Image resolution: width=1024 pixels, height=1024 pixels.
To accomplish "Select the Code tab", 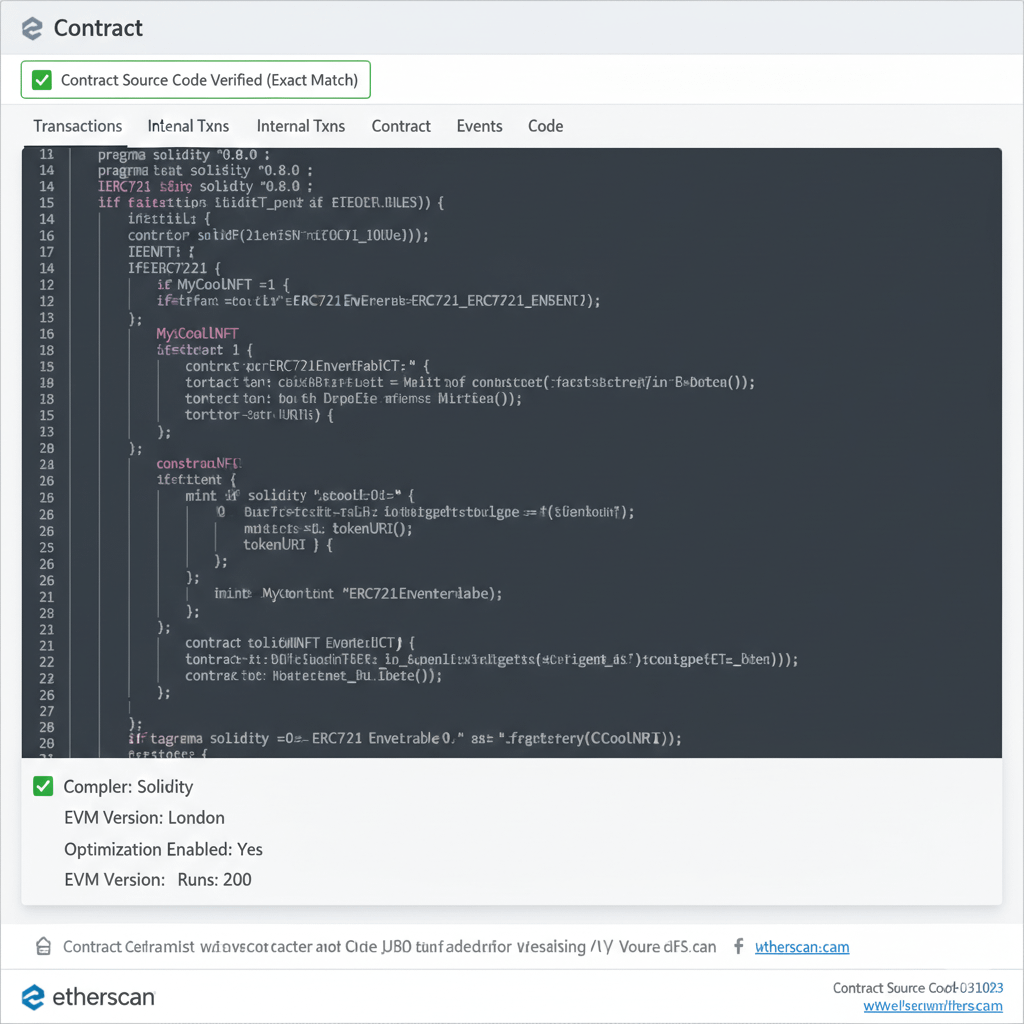I will (545, 126).
